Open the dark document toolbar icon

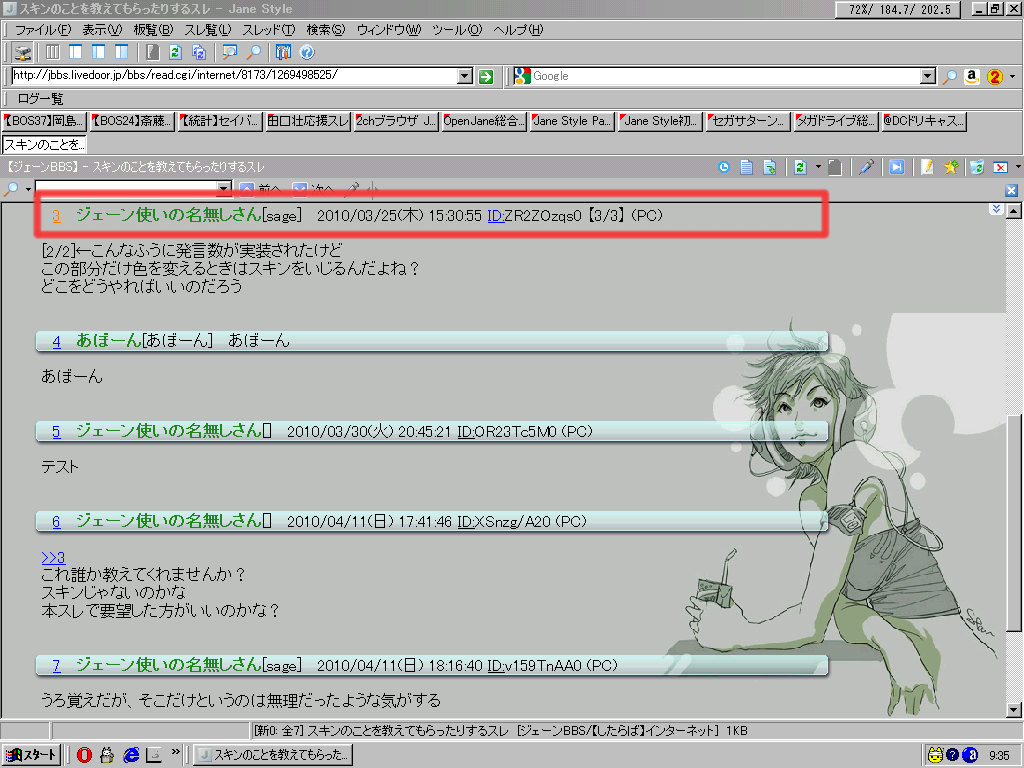click(x=152, y=52)
